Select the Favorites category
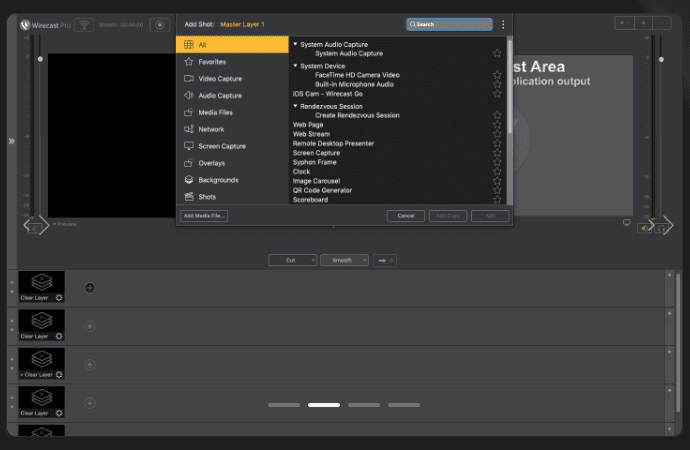This screenshot has width=690, height=450. pos(232,62)
